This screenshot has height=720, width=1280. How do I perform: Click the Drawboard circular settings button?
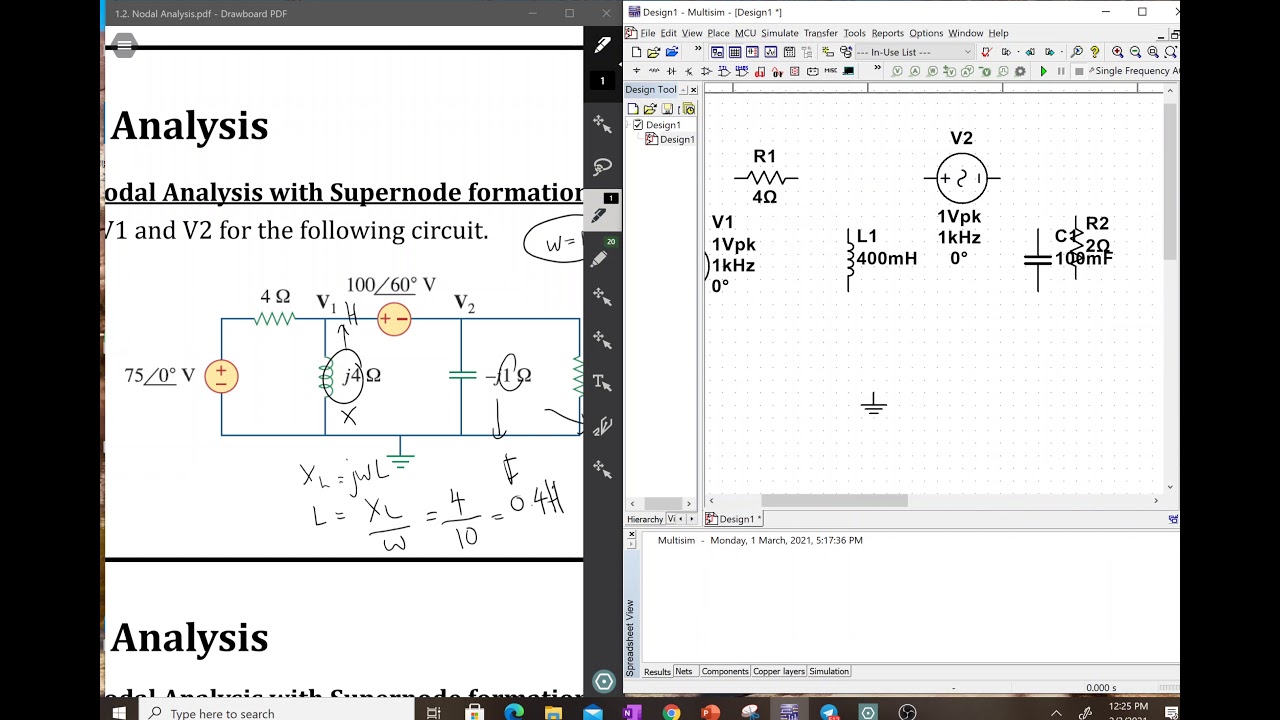tap(603, 682)
